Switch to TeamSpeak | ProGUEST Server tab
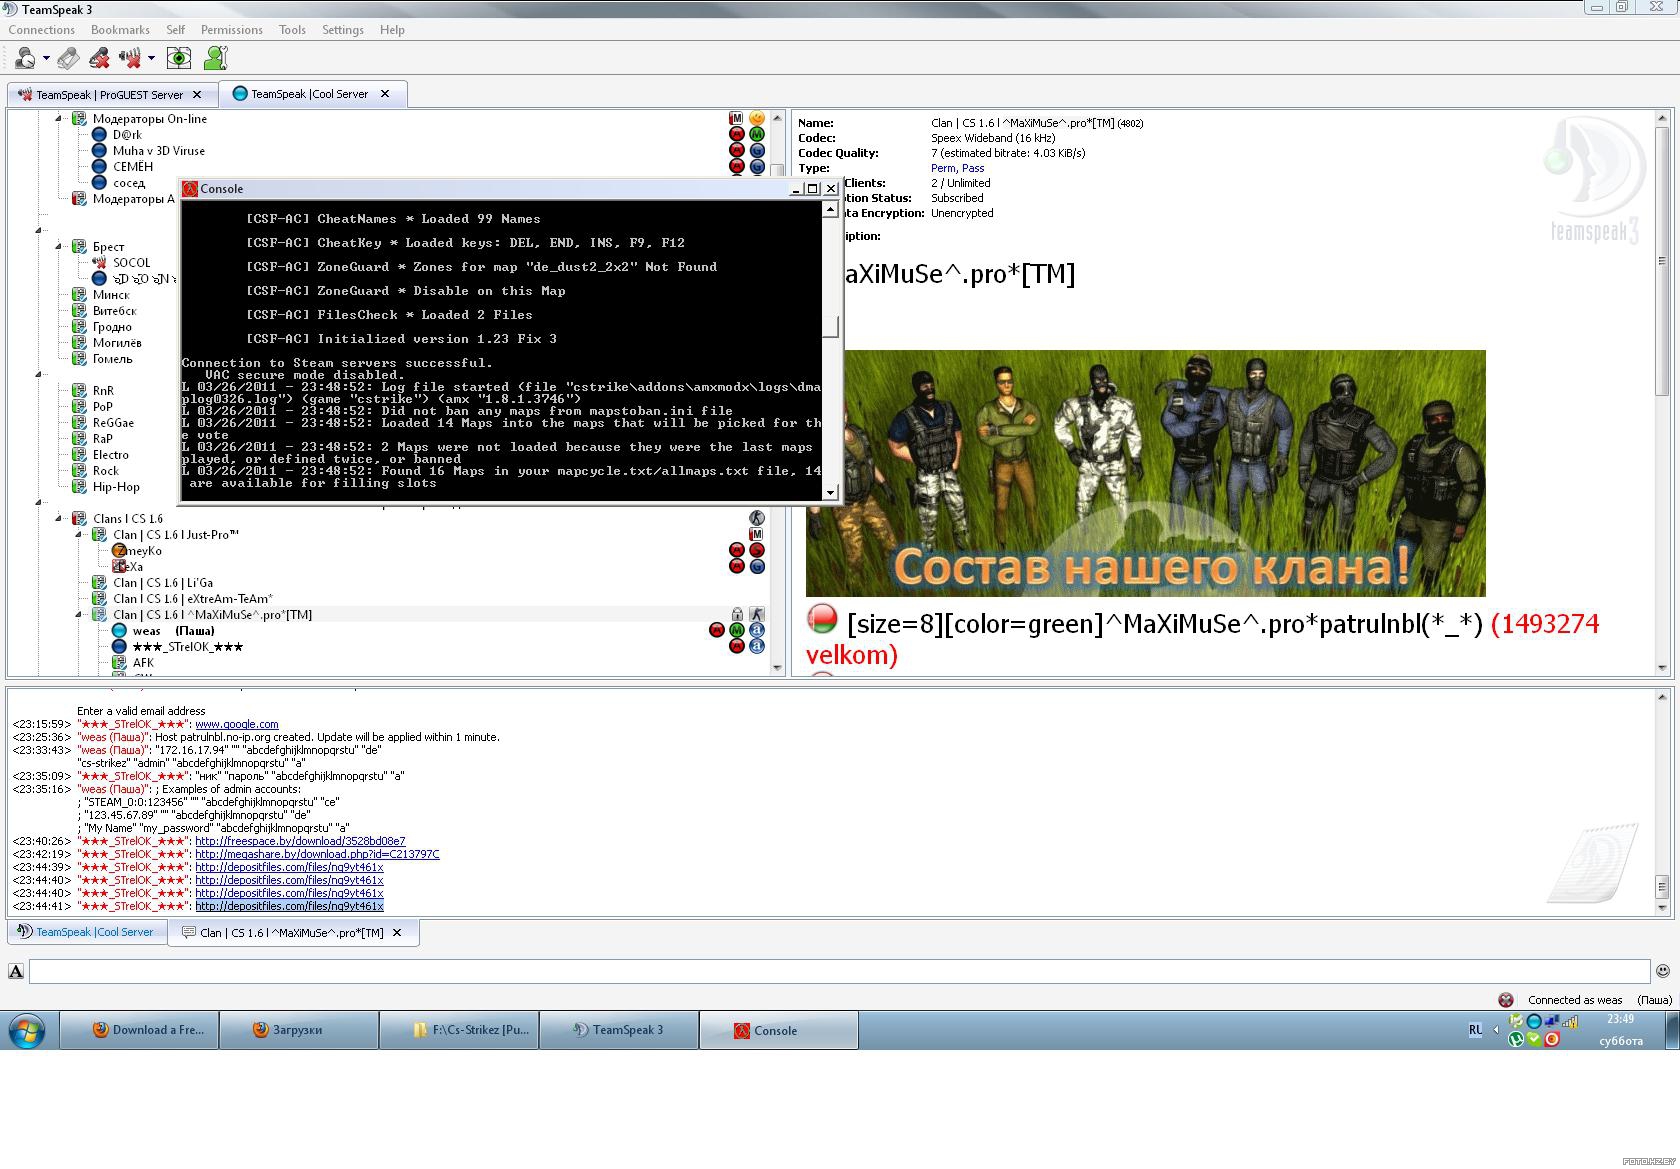Viewport: 1680px width, 1169px height. (x=111, y=95)
